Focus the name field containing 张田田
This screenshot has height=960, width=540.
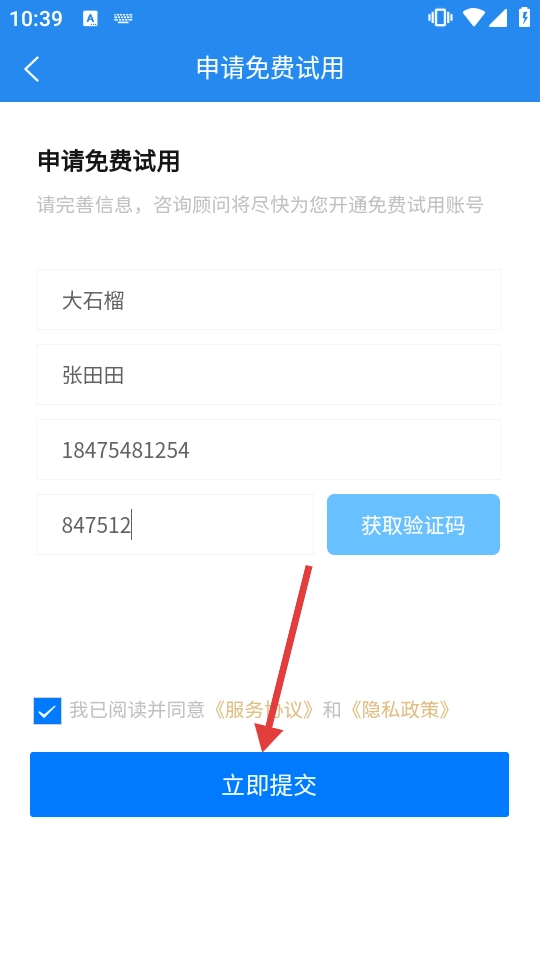tap(268, 374)
